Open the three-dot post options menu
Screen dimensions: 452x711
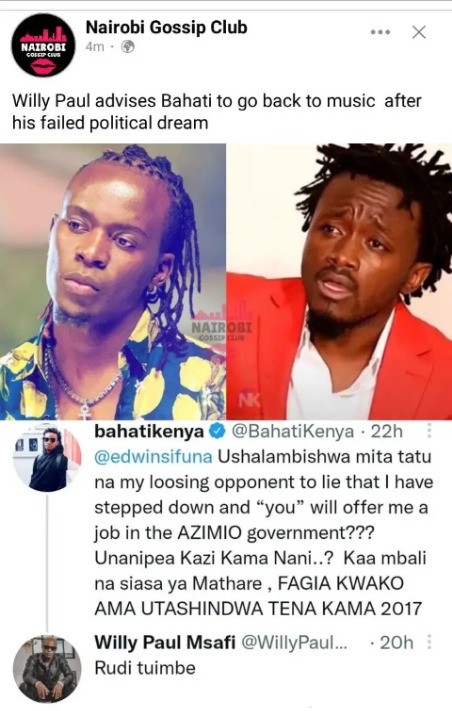tap(380, 32)
